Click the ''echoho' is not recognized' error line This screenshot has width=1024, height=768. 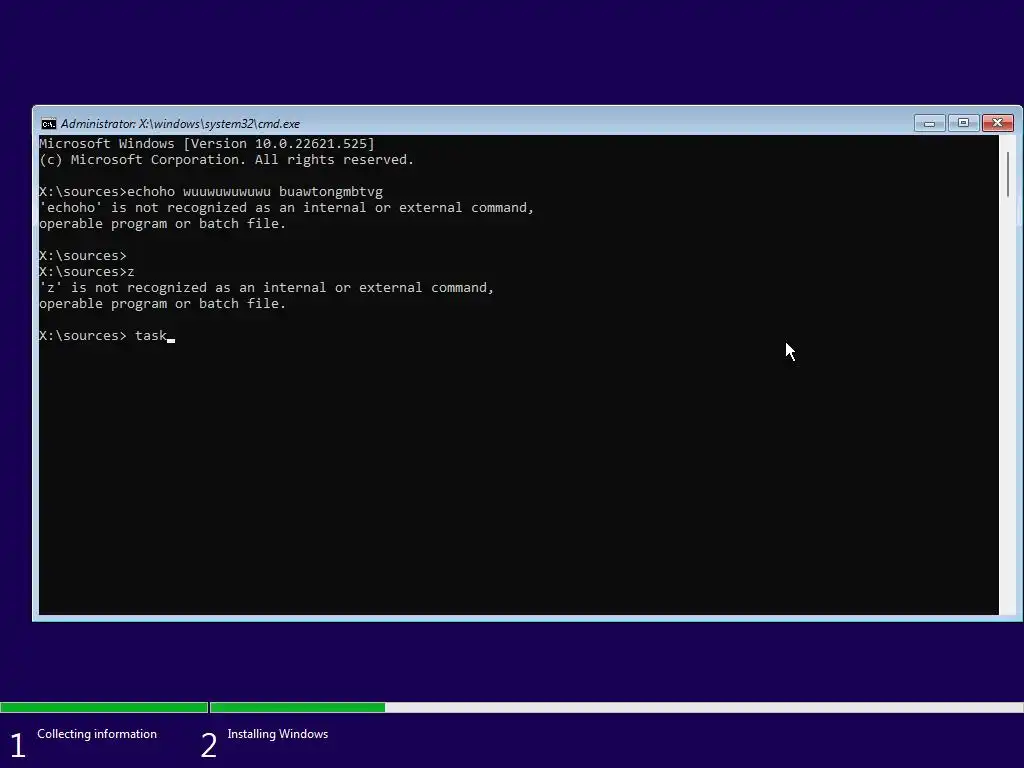287,208
